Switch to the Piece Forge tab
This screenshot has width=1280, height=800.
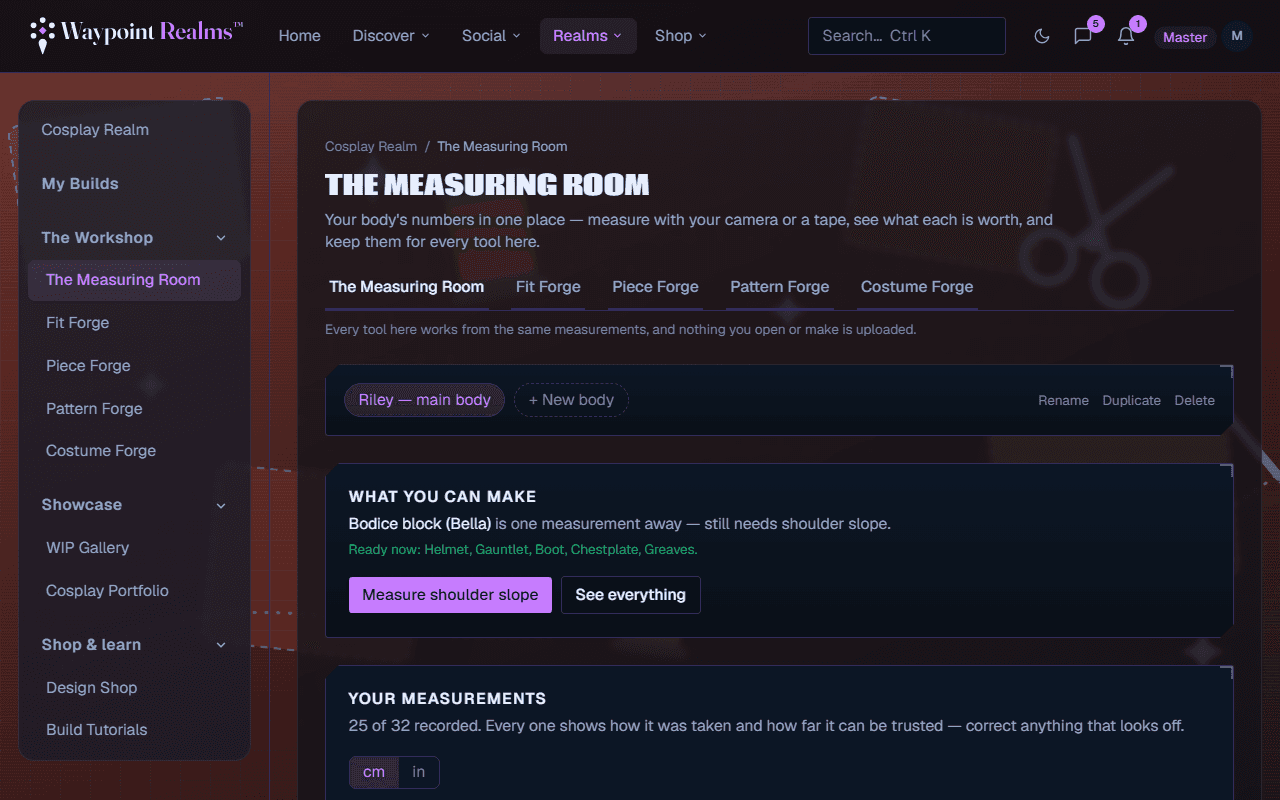pyautogui.click(x=655, y=287)
